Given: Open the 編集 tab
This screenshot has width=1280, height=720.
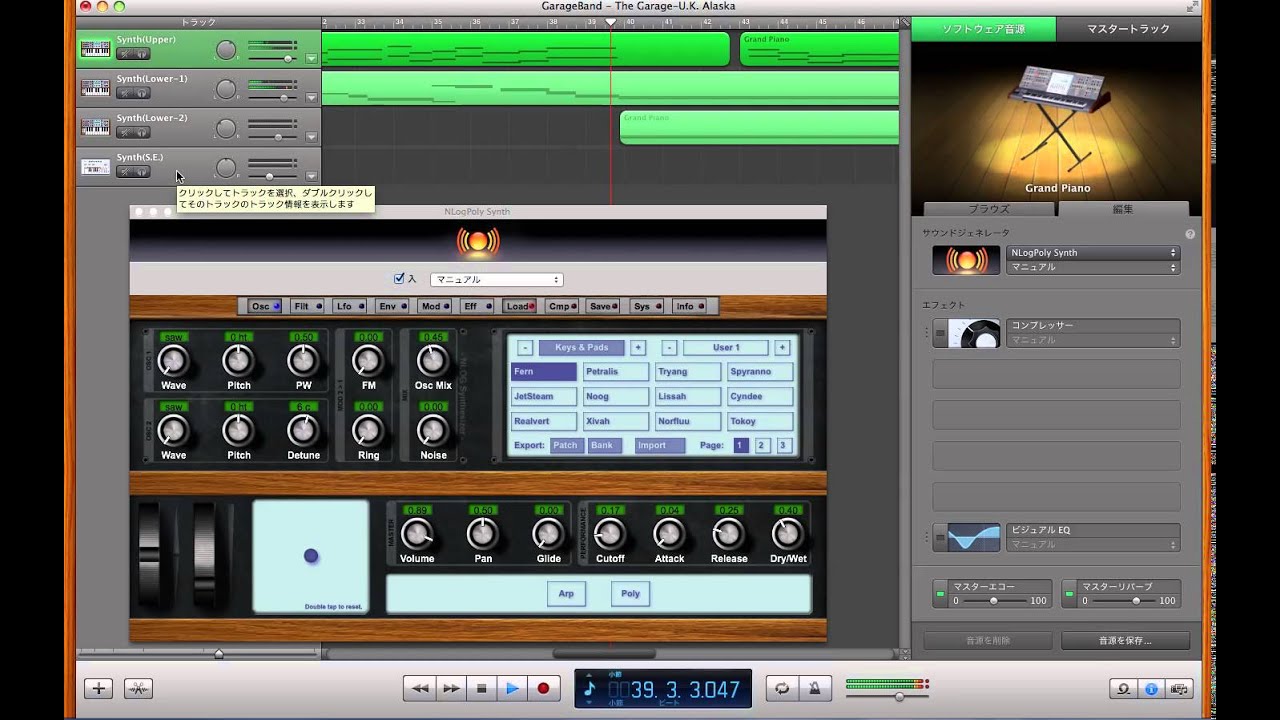Looking at the screenshot, I should click(1123, 209).
